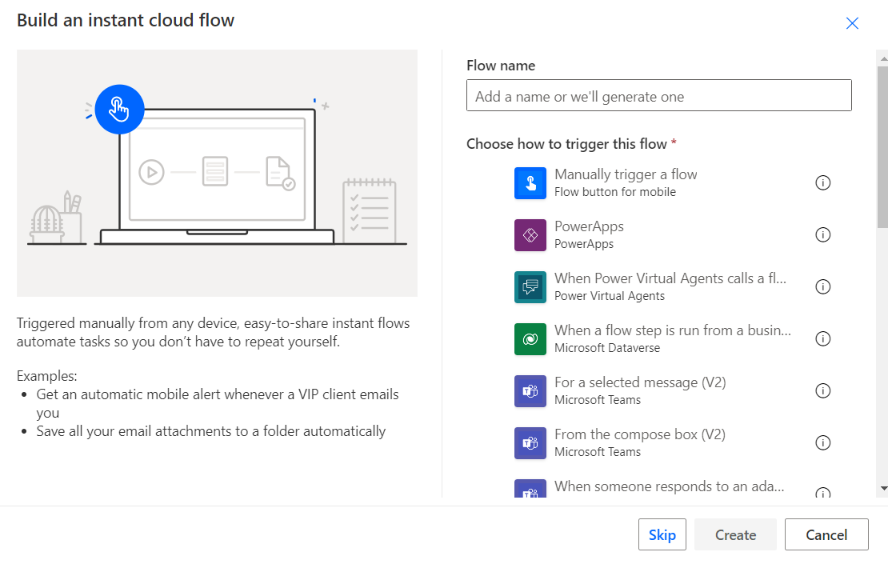The height and width of the screenshot is (562, 888).
Task: Choose For a selected message (V2) text
Action: pos(640,382)
